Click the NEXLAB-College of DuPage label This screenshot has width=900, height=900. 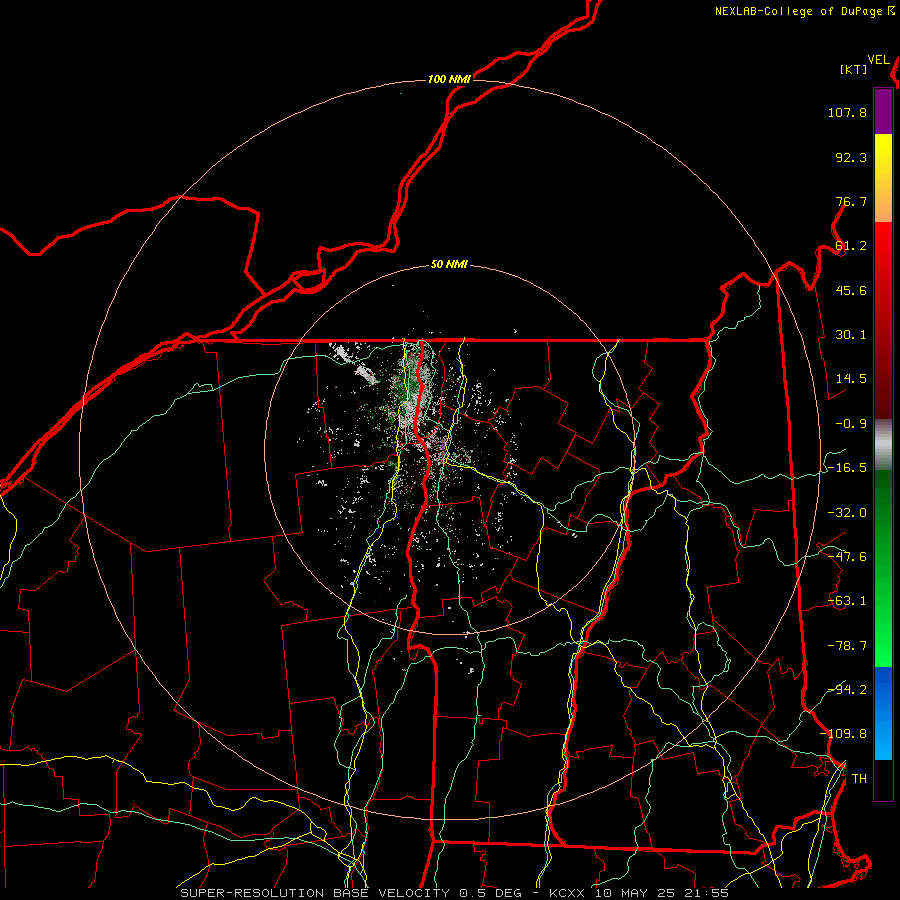[804, 11]
